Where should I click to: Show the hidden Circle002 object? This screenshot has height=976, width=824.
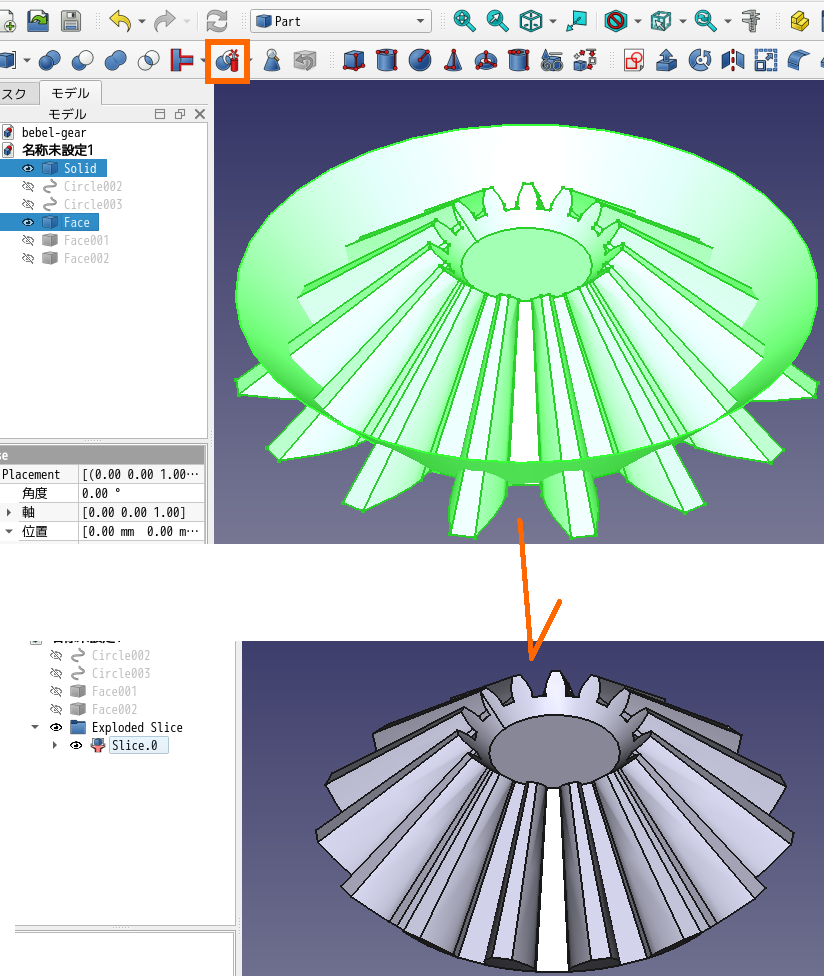[x=28, y=187]
